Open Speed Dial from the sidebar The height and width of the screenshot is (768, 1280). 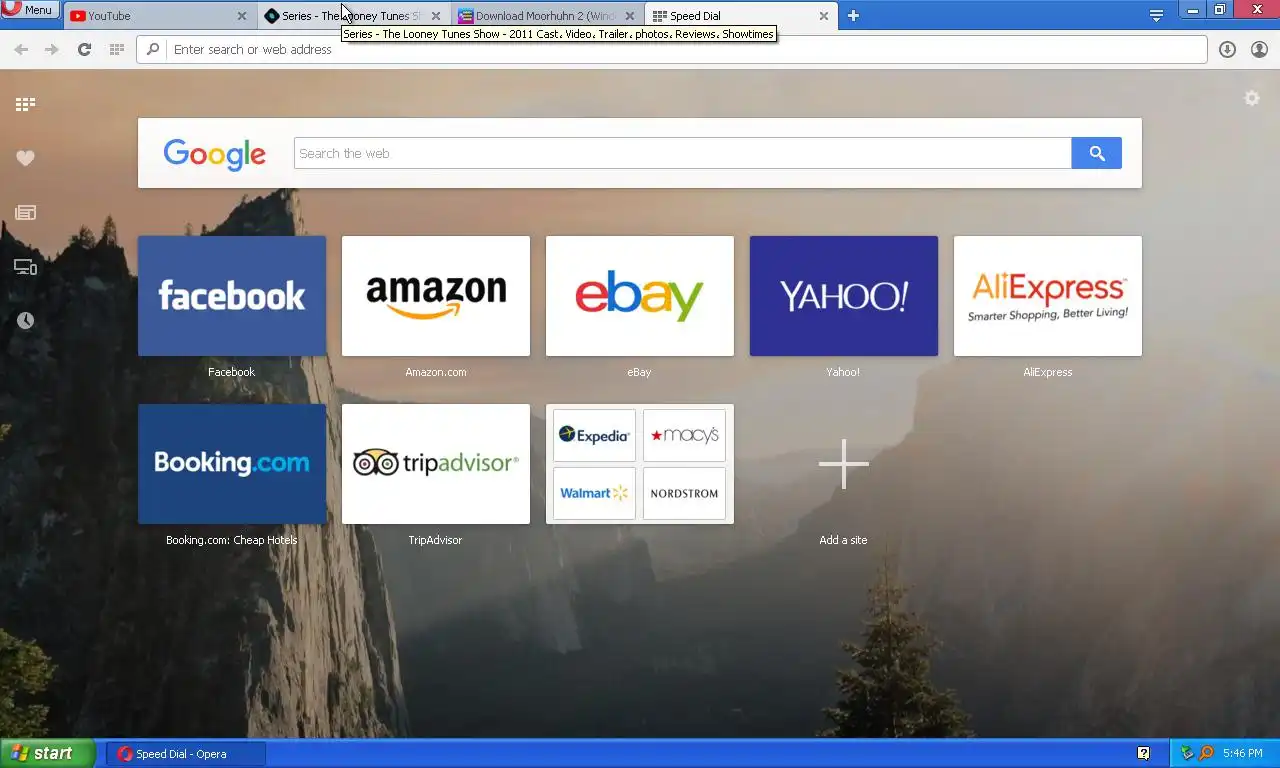[25, 104]
